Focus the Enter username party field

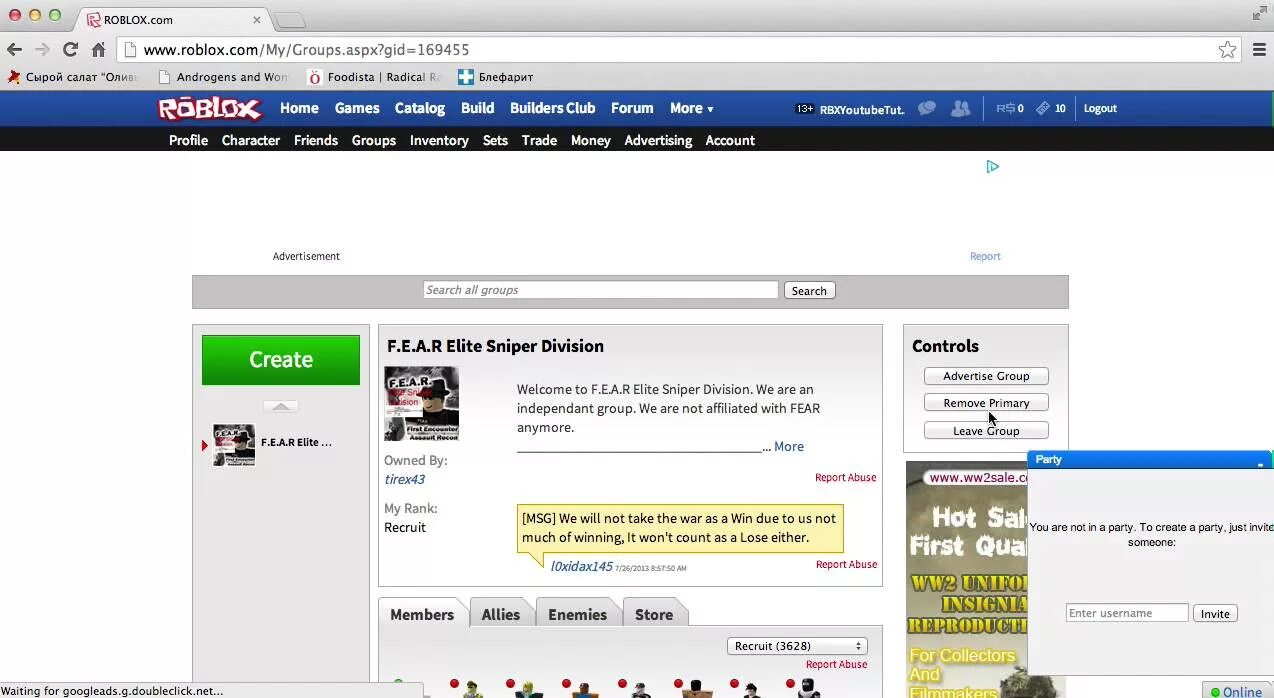point(1127,613)
